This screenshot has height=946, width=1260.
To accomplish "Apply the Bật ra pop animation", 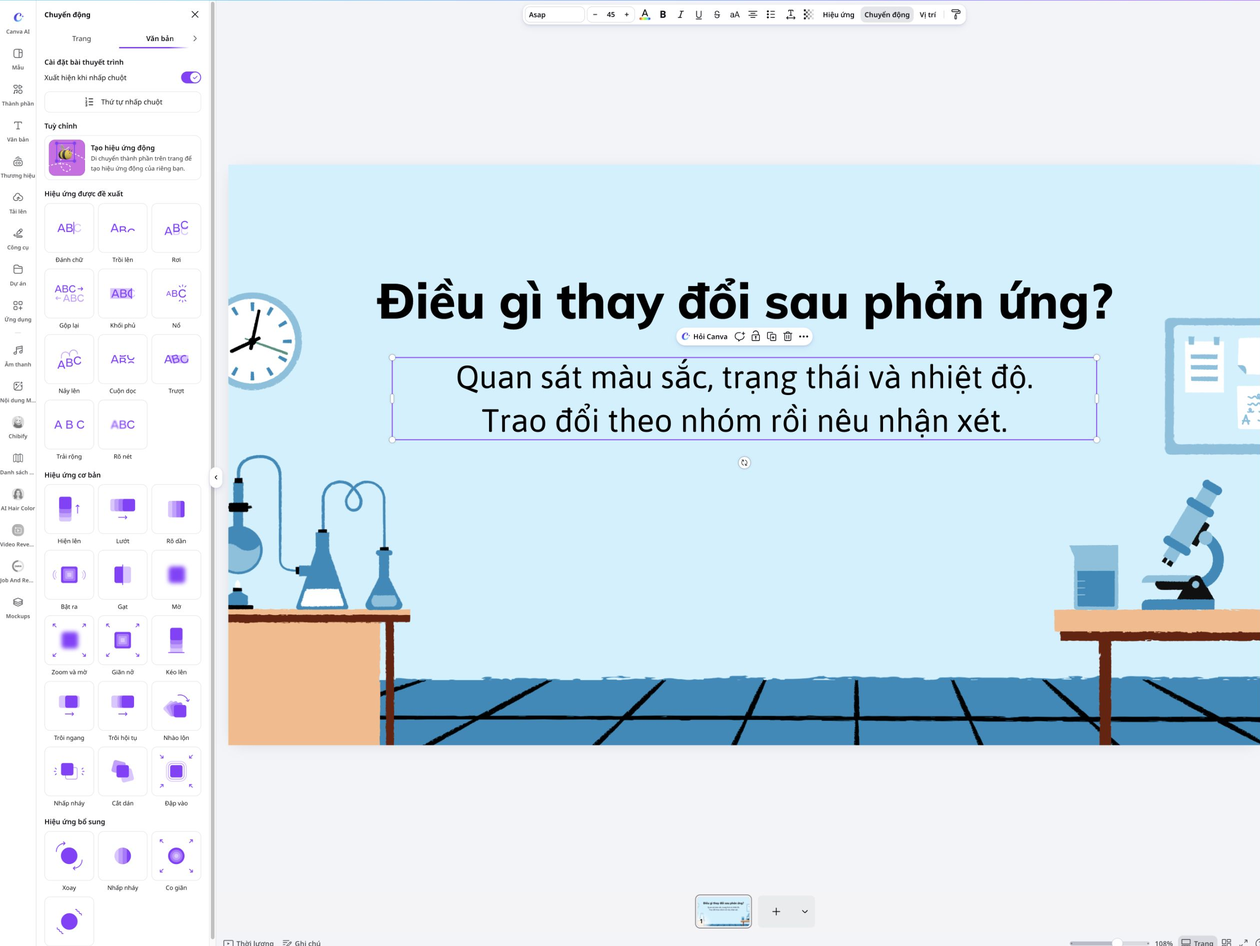I will [x=70, y=575].
